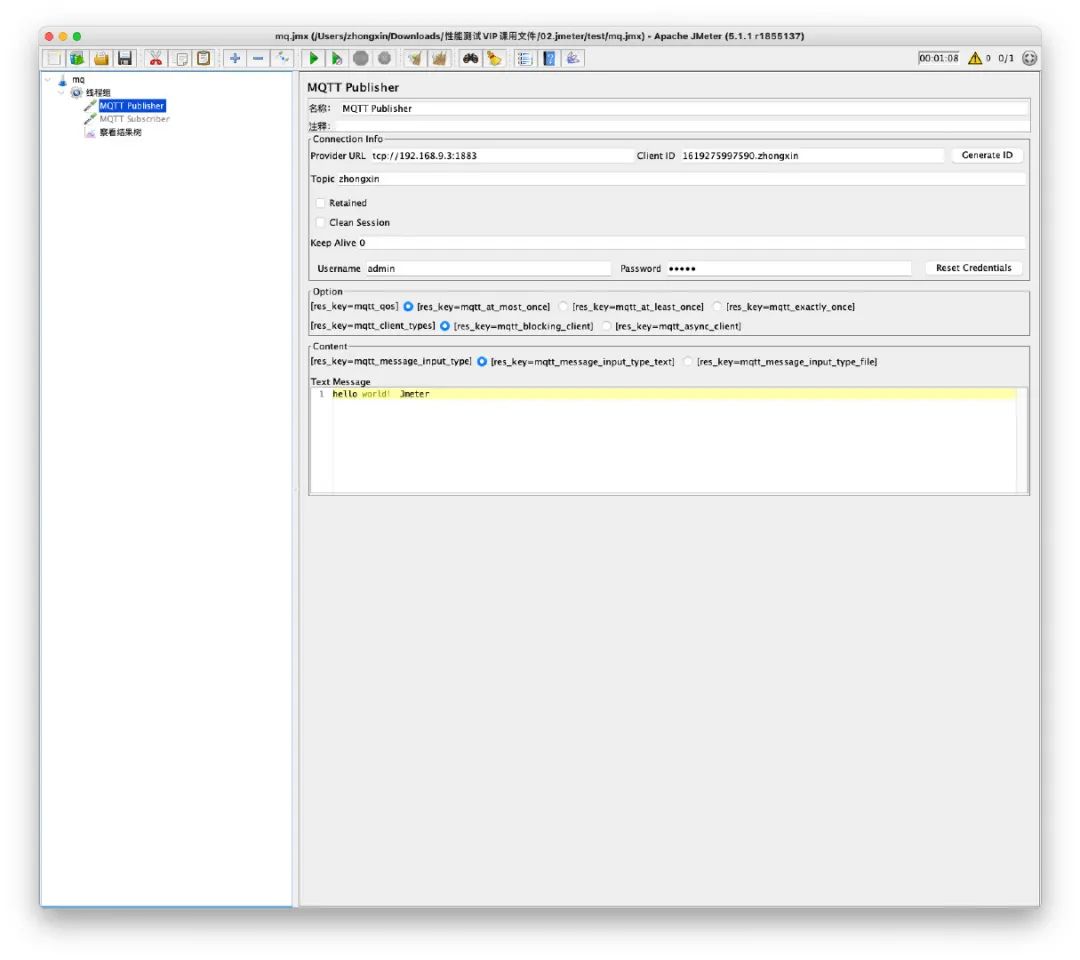Toggle the Clean Session checkbox
The height and width of the screenshot is (960, 1080).
pos(320,222)
